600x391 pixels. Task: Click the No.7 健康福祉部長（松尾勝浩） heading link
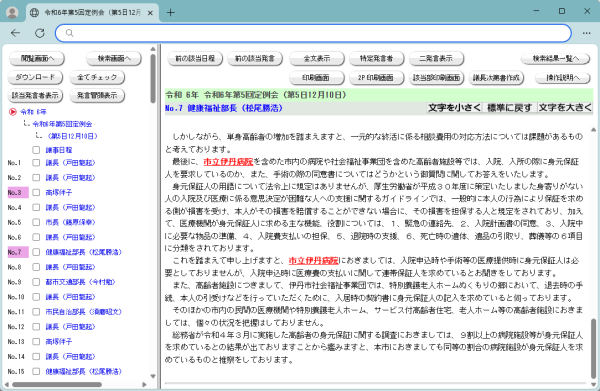click(x=224, y=108)
